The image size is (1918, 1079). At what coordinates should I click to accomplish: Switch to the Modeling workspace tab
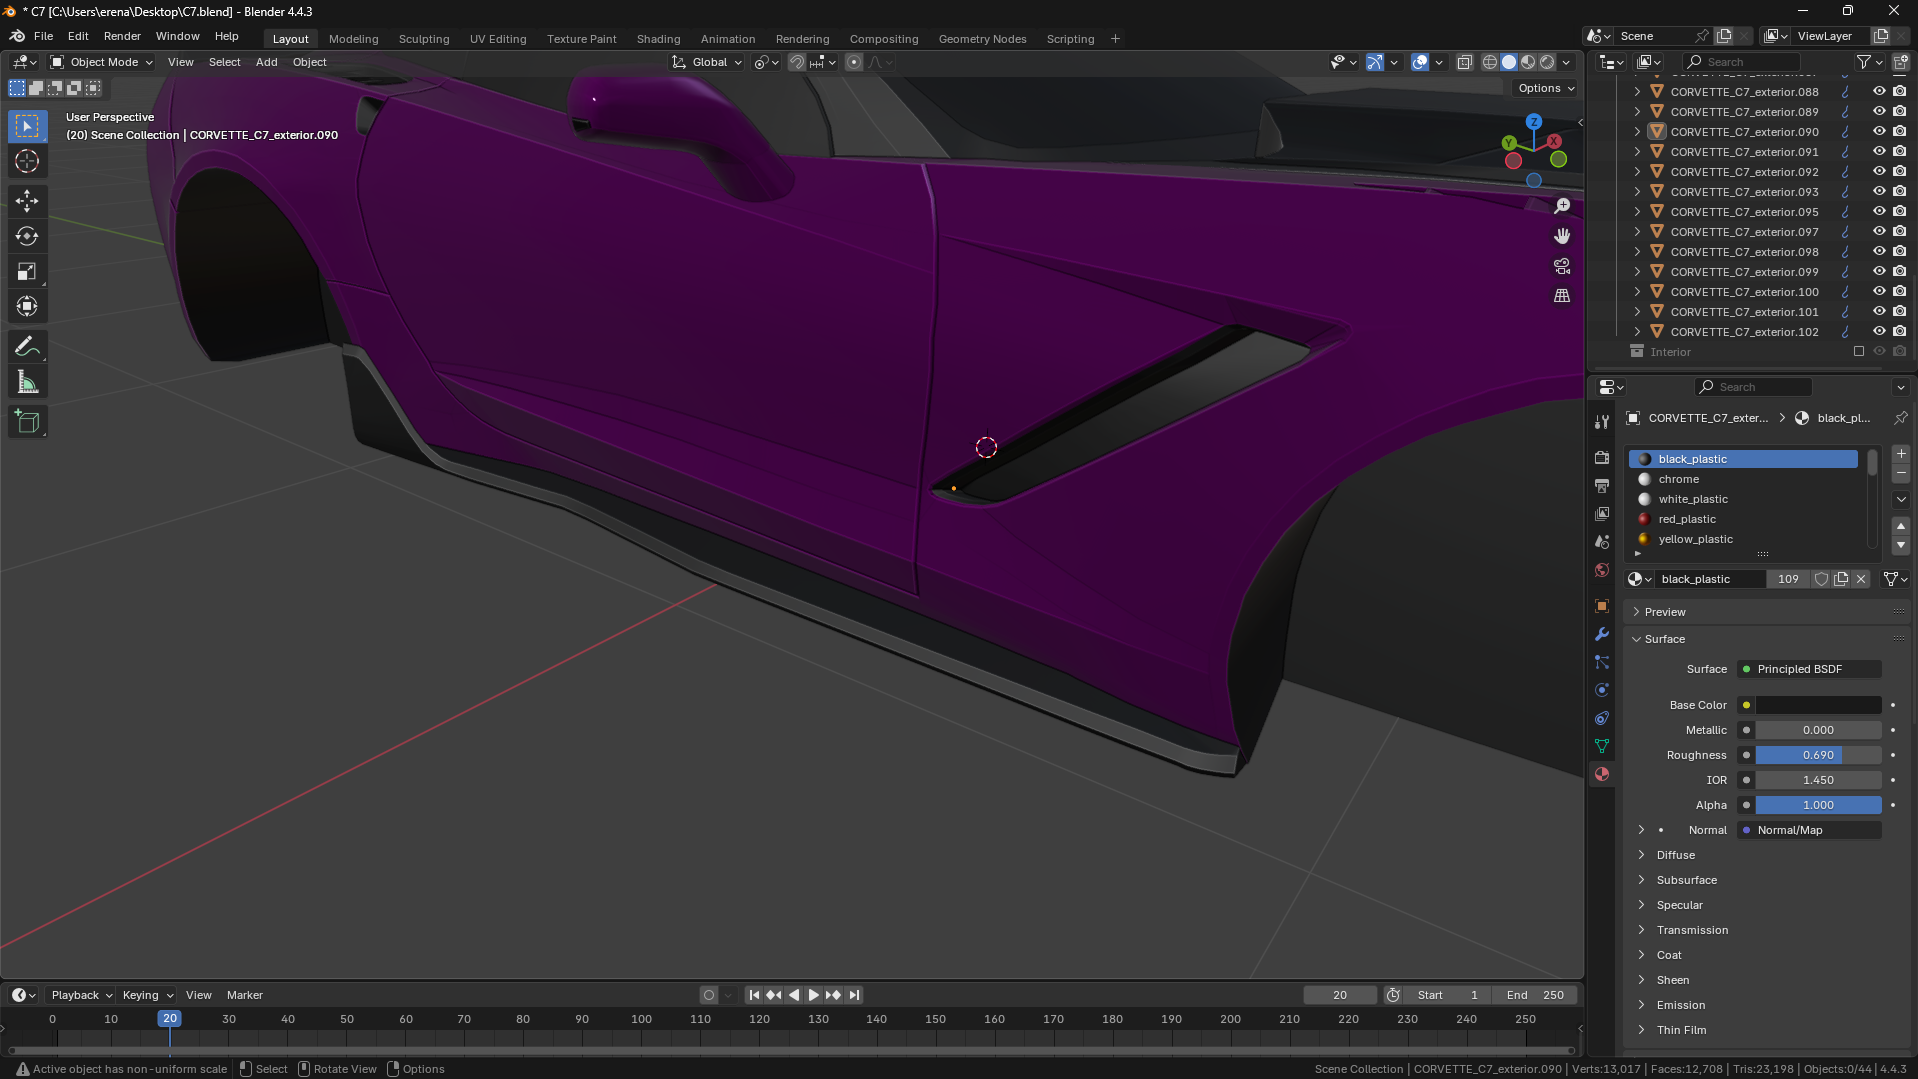353,39
